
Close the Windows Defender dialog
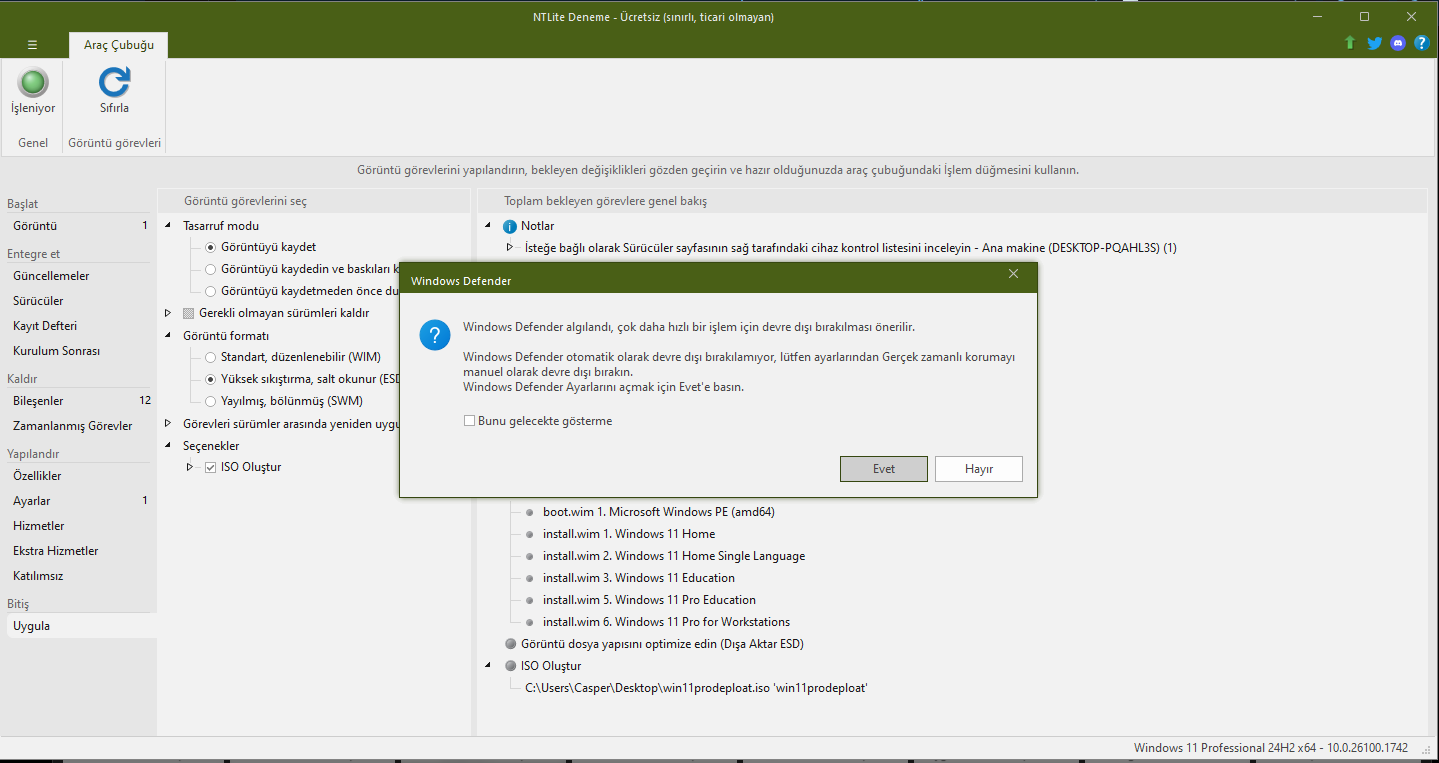pyautogui.click(x=1013, y=274)
